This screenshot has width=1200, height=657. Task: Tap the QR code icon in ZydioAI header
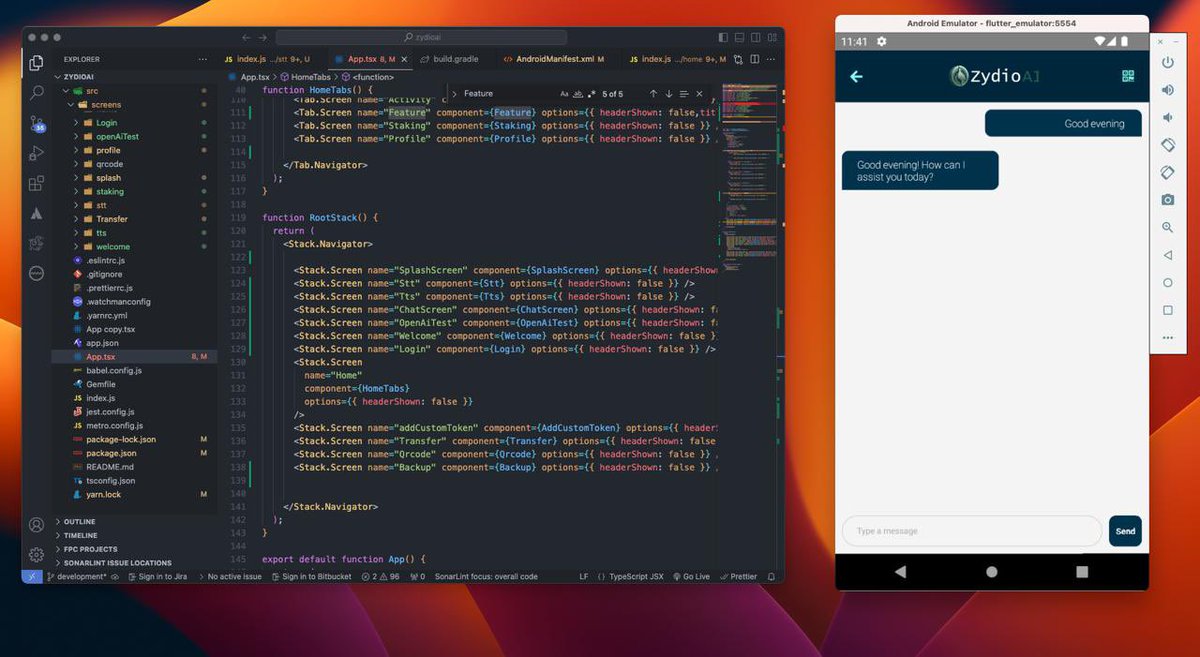[1128, 76]
